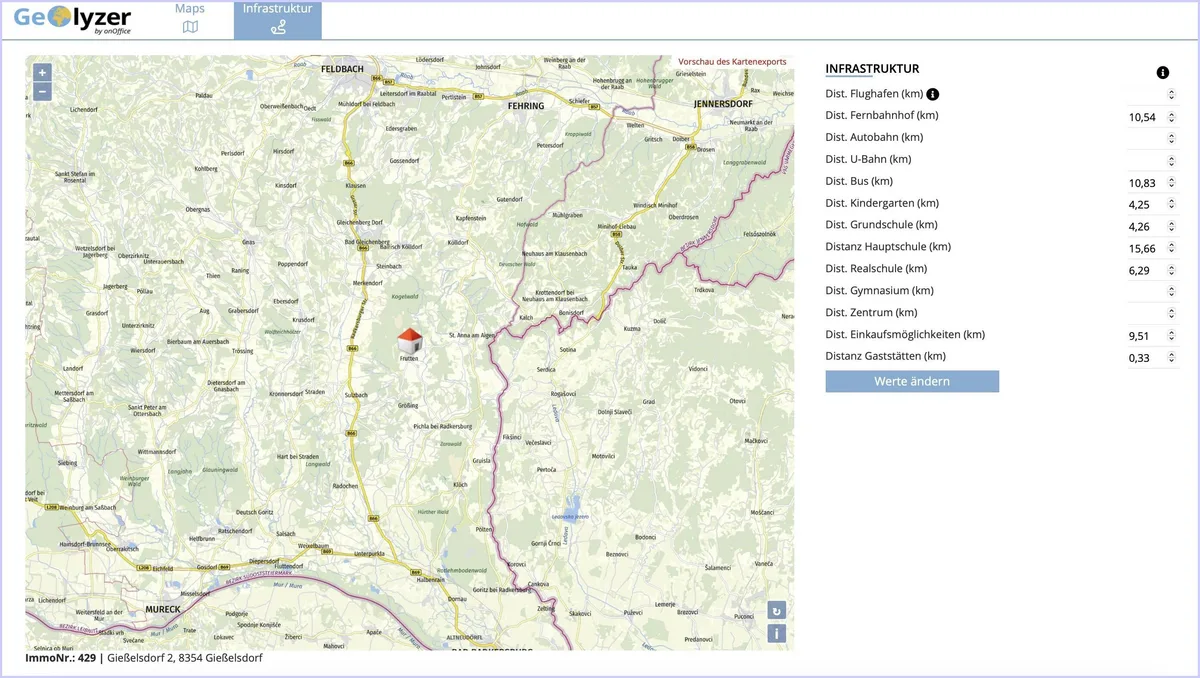Open the map info icon
Screen dimensions: 1200x678
point(777,633)
